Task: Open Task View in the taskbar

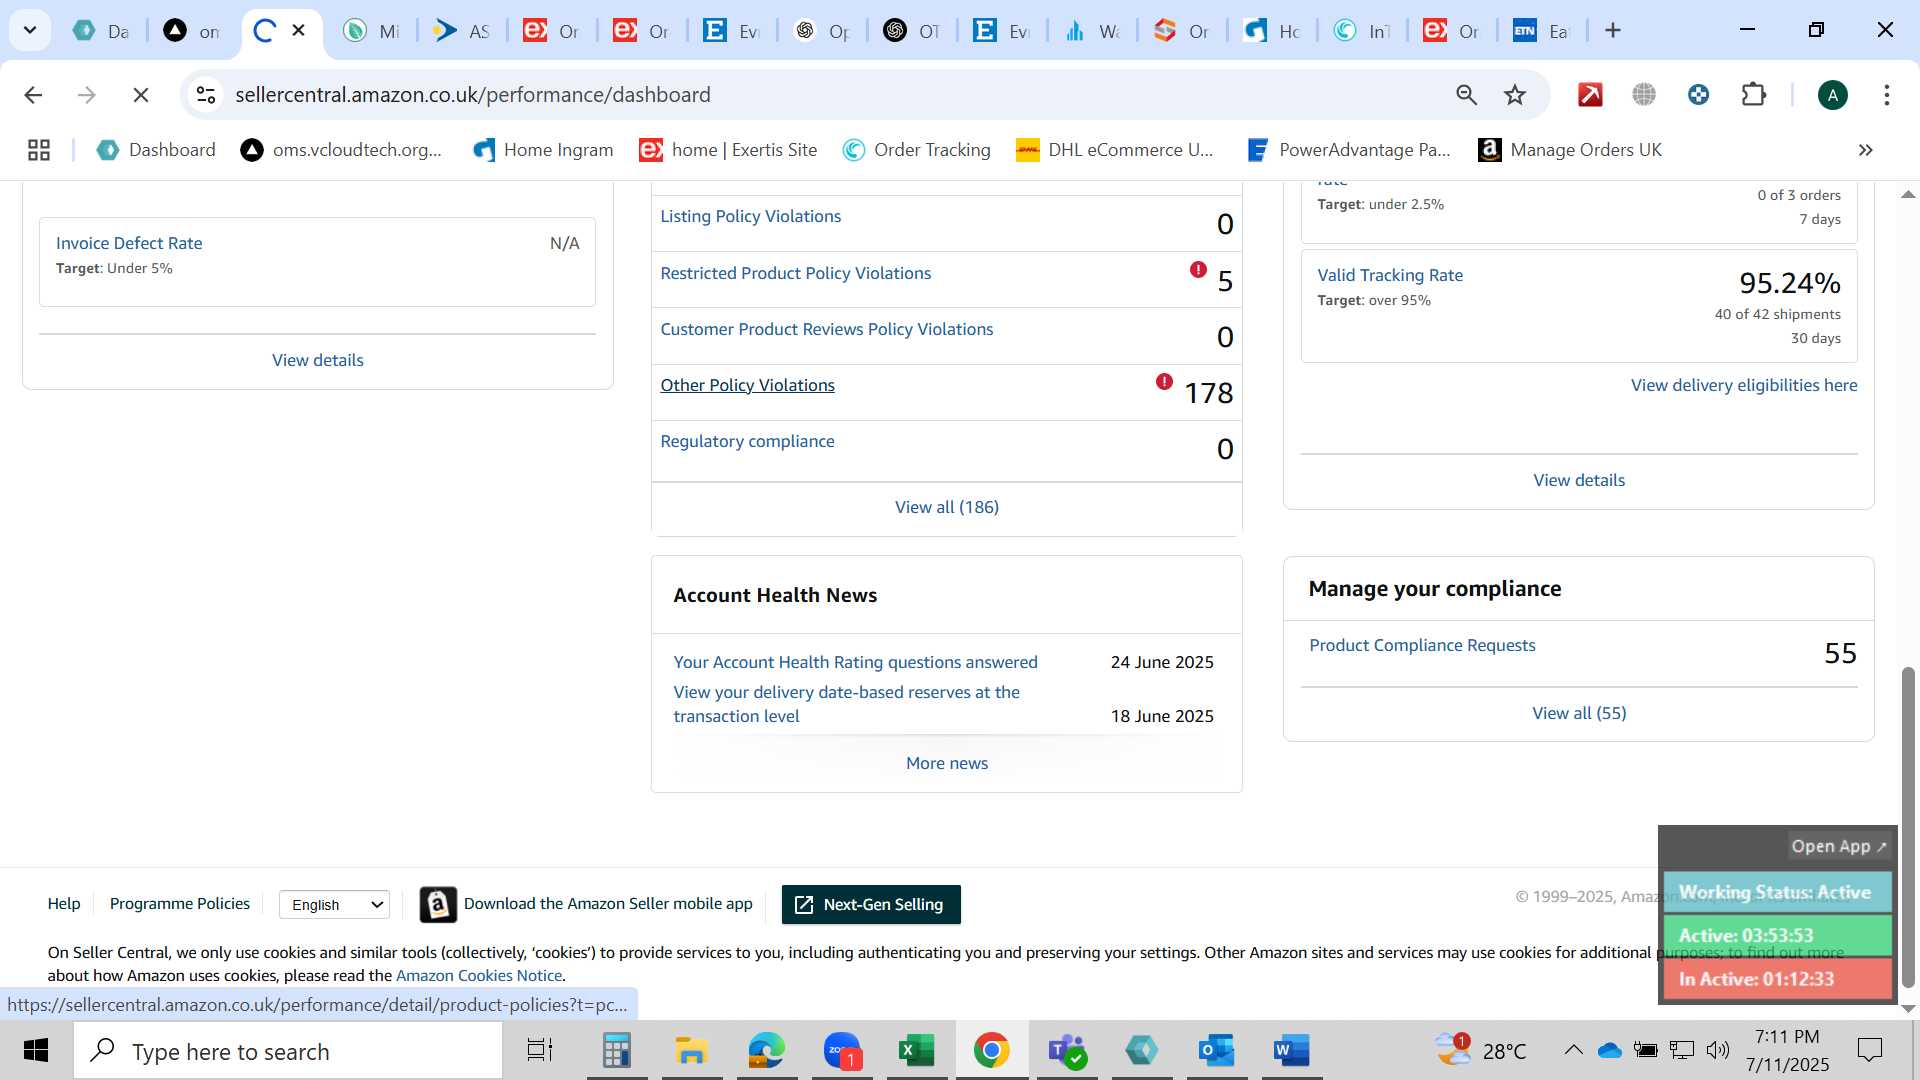Action: (x=540, y=1051)
